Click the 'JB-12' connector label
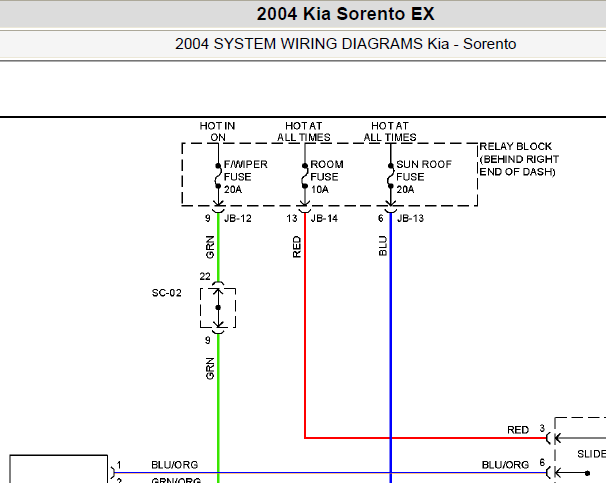This screenshot has height=483, width=606. pyautogui.click(x=238, y=218)
